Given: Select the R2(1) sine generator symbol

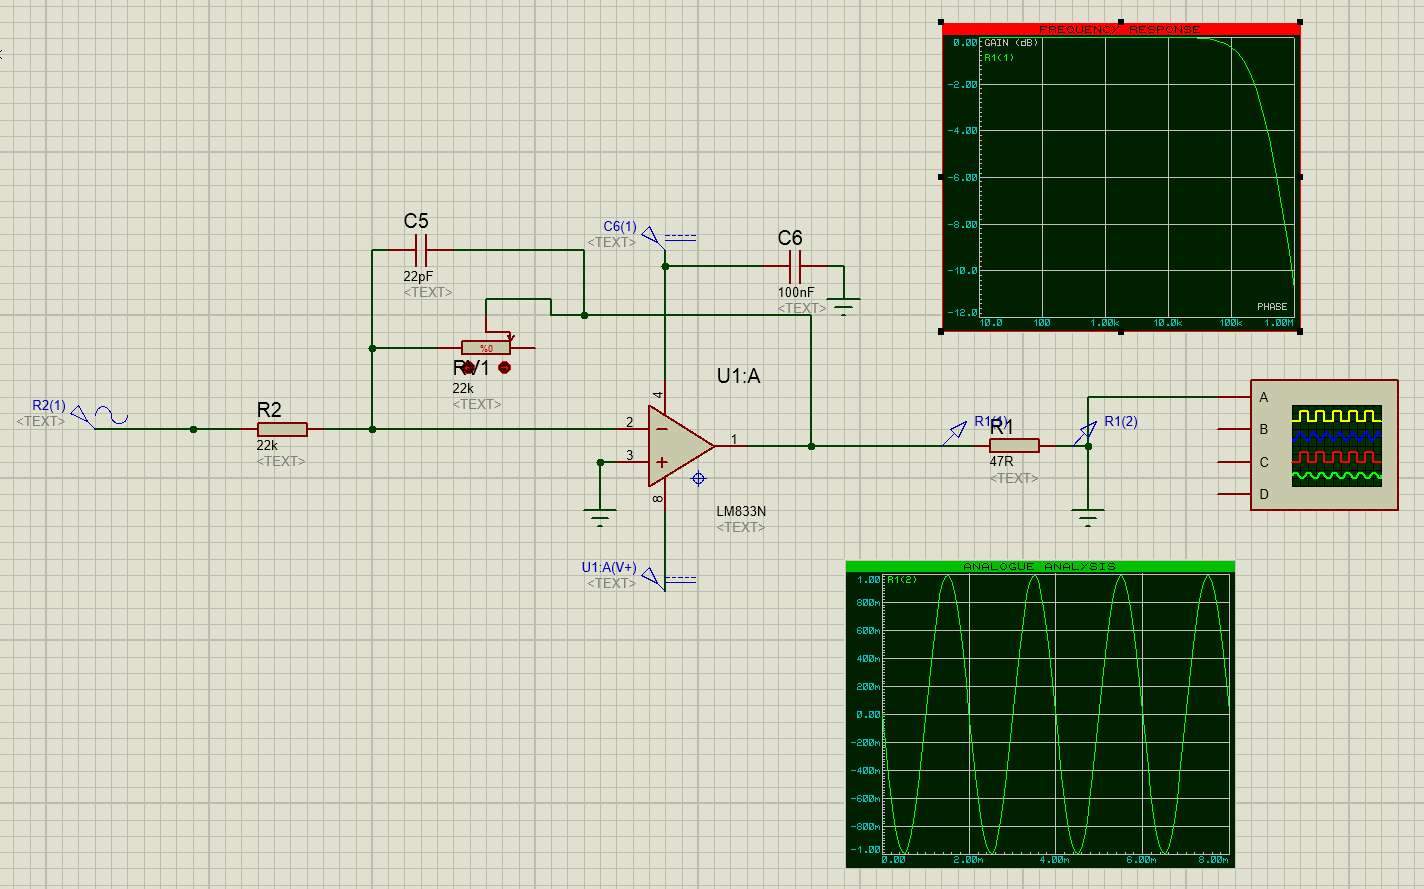Looking at the screenshot, I should pyautogui.click(x=110, y=416).
